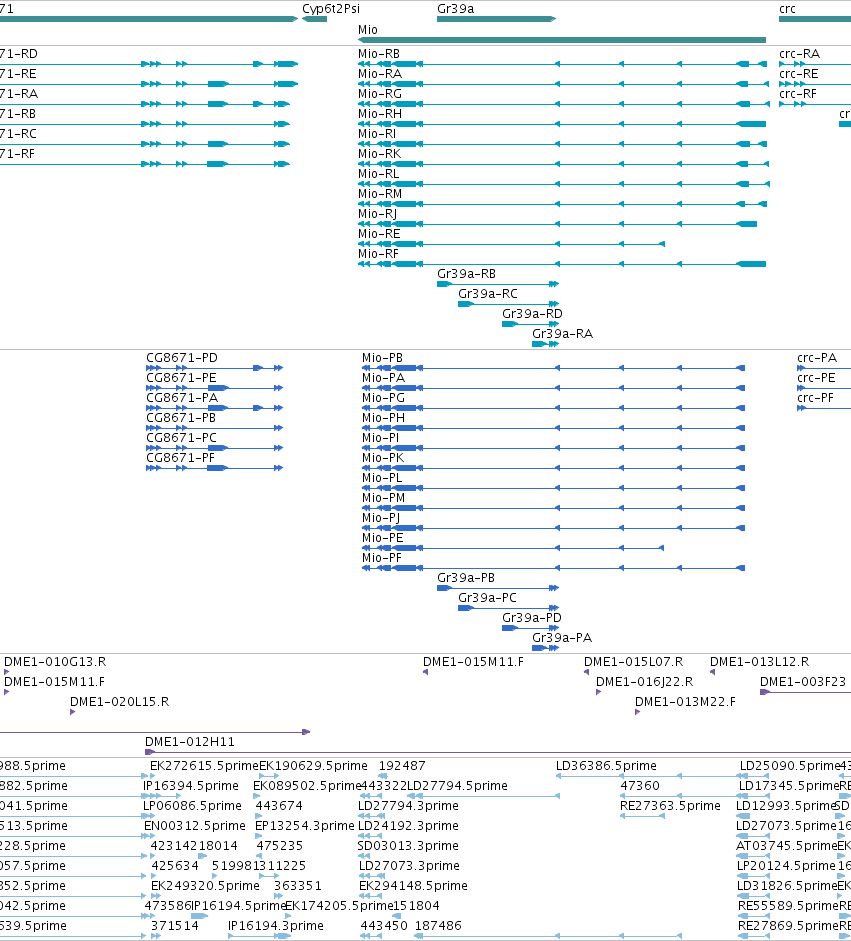This screenshot has width=851, height=941.
Task: Click EST label 47360
Action: tap(640, 785)
